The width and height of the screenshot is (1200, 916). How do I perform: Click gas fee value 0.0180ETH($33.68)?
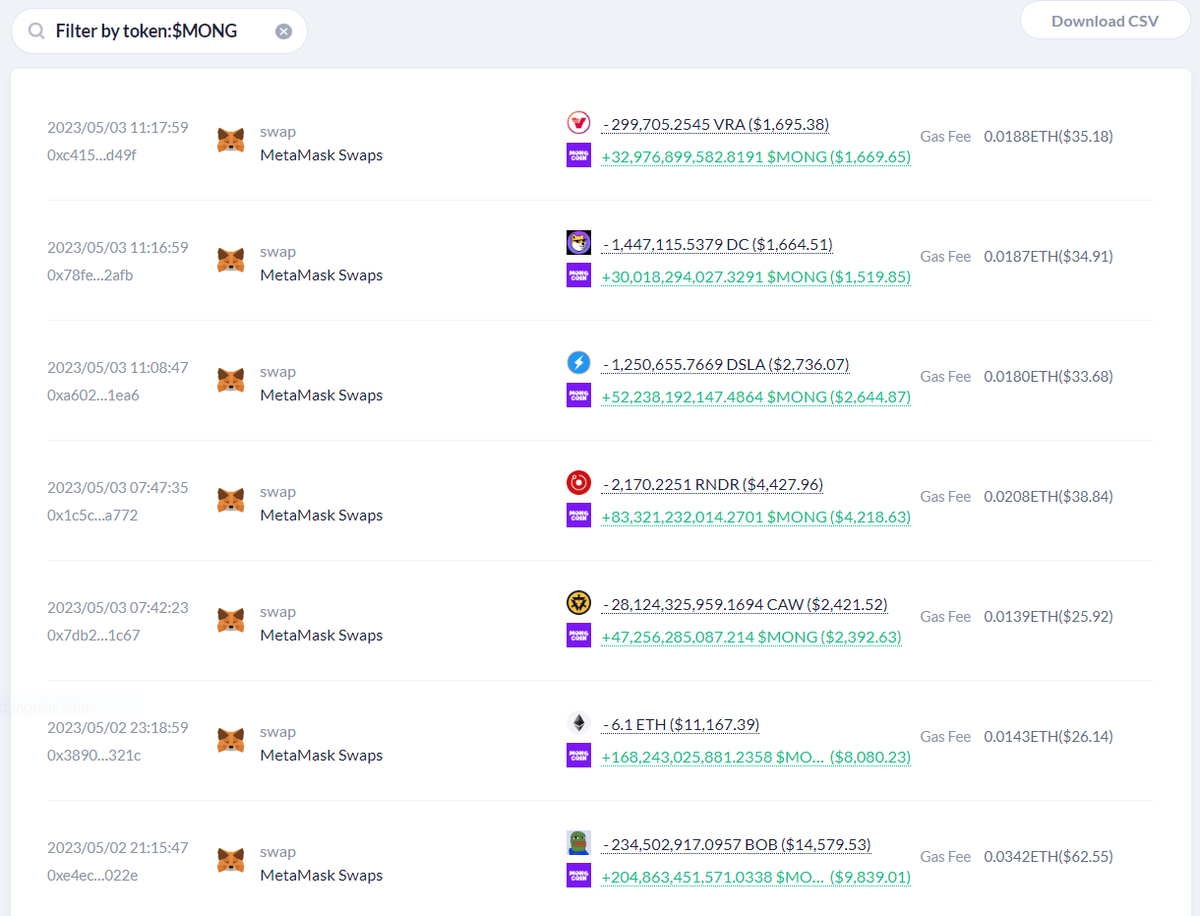pos(1048,376)
